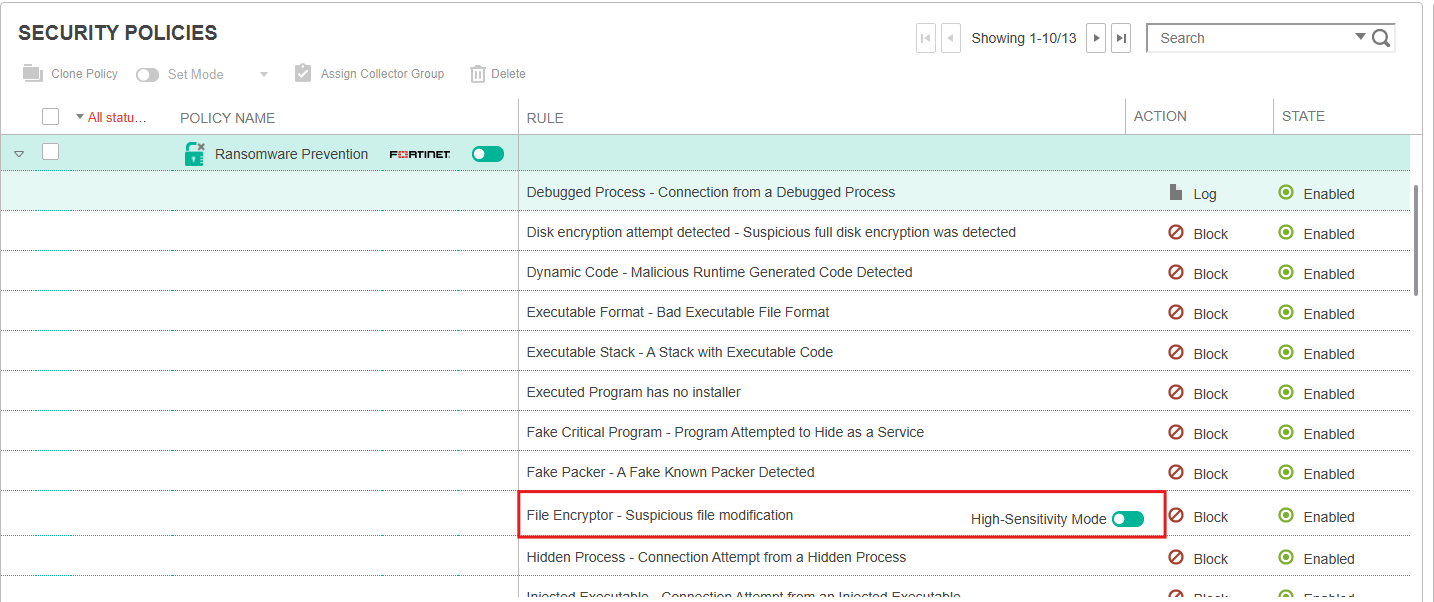Image resolution: width=1434 pixels, height=602 pixels.
Task: Toggle High-Sensitivity Mode for File Encryptor
Action: (1128, 519)
